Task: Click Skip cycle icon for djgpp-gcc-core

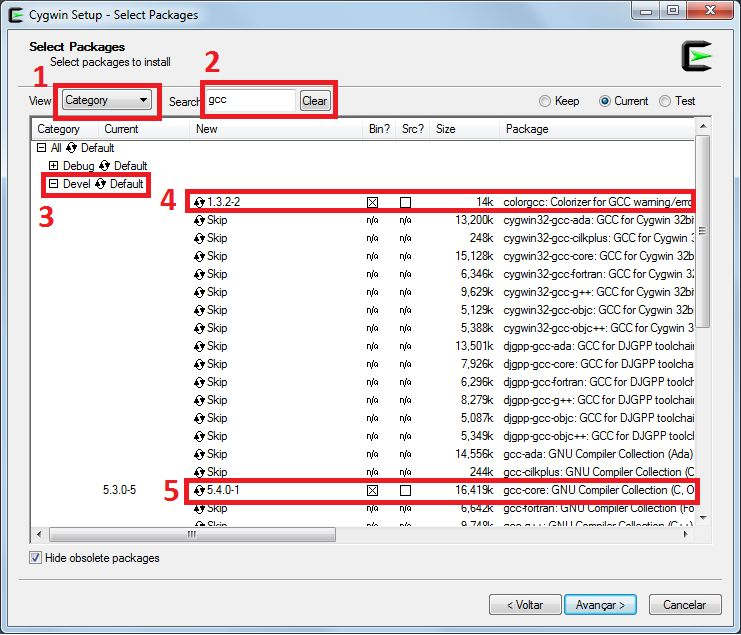Action: point(199,364)
